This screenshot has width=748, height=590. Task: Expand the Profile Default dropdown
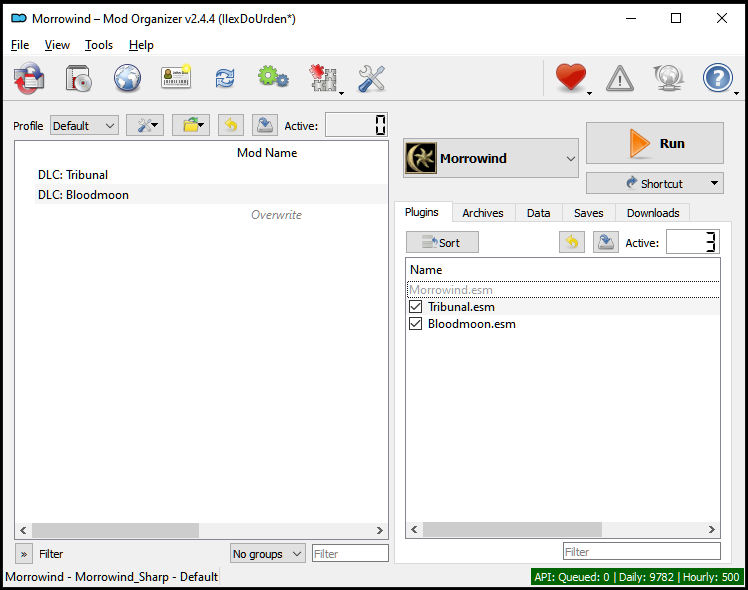pyautogui.click(x=84, y=126)
